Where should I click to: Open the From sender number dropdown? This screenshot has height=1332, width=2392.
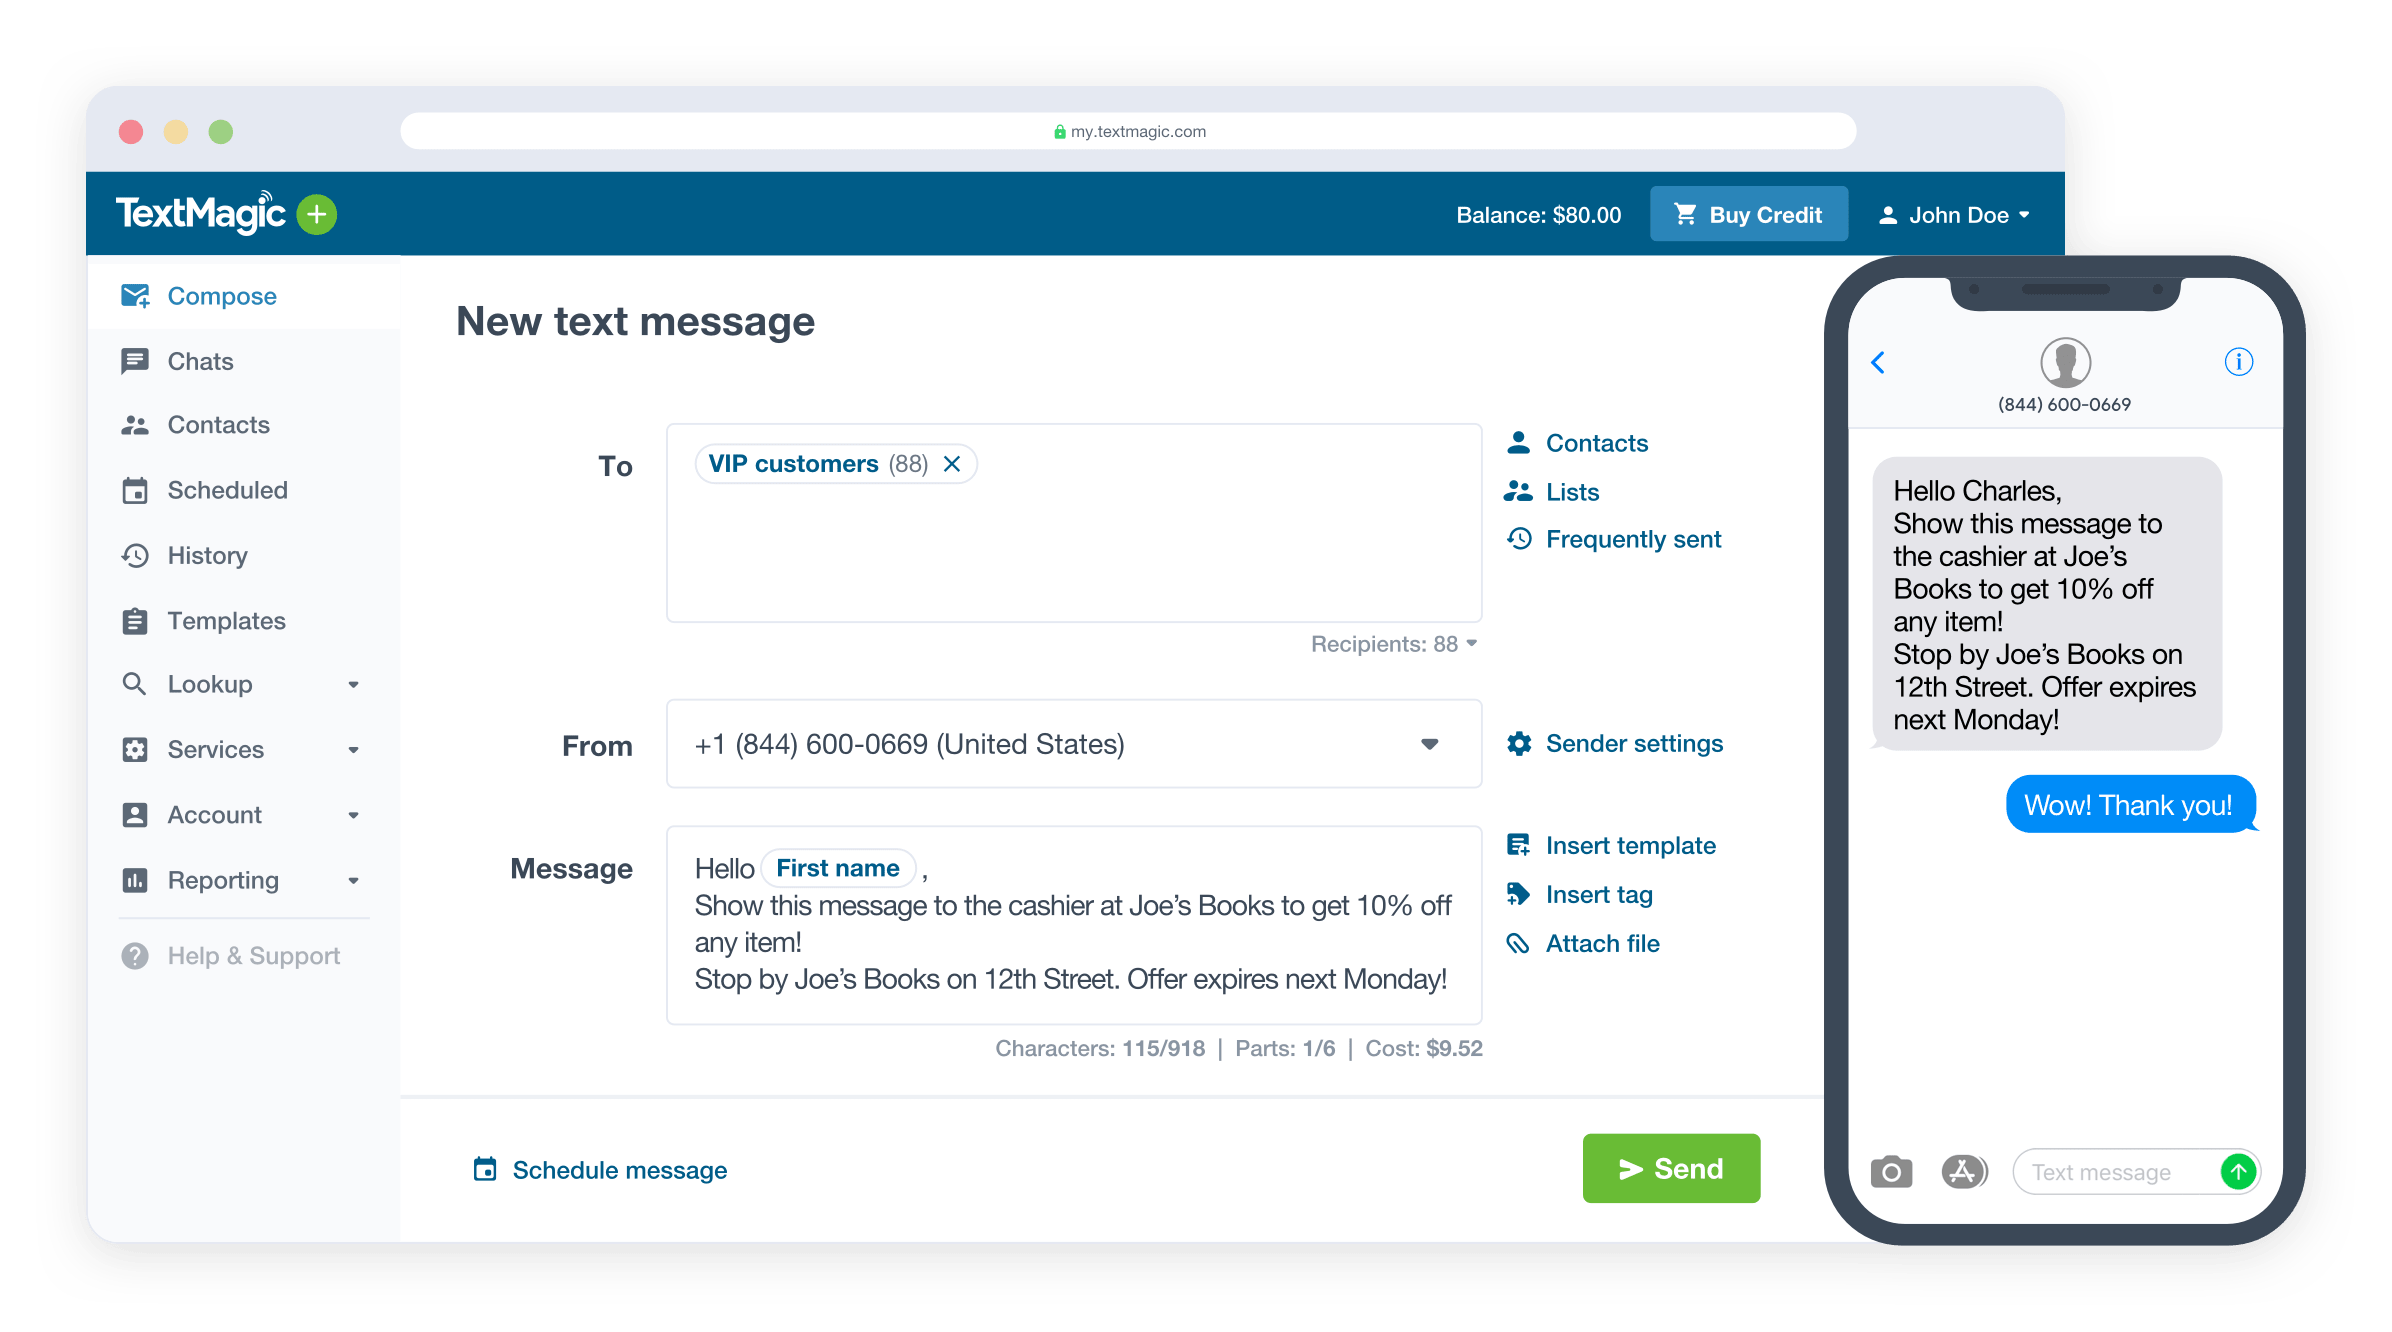(1074, 744)
